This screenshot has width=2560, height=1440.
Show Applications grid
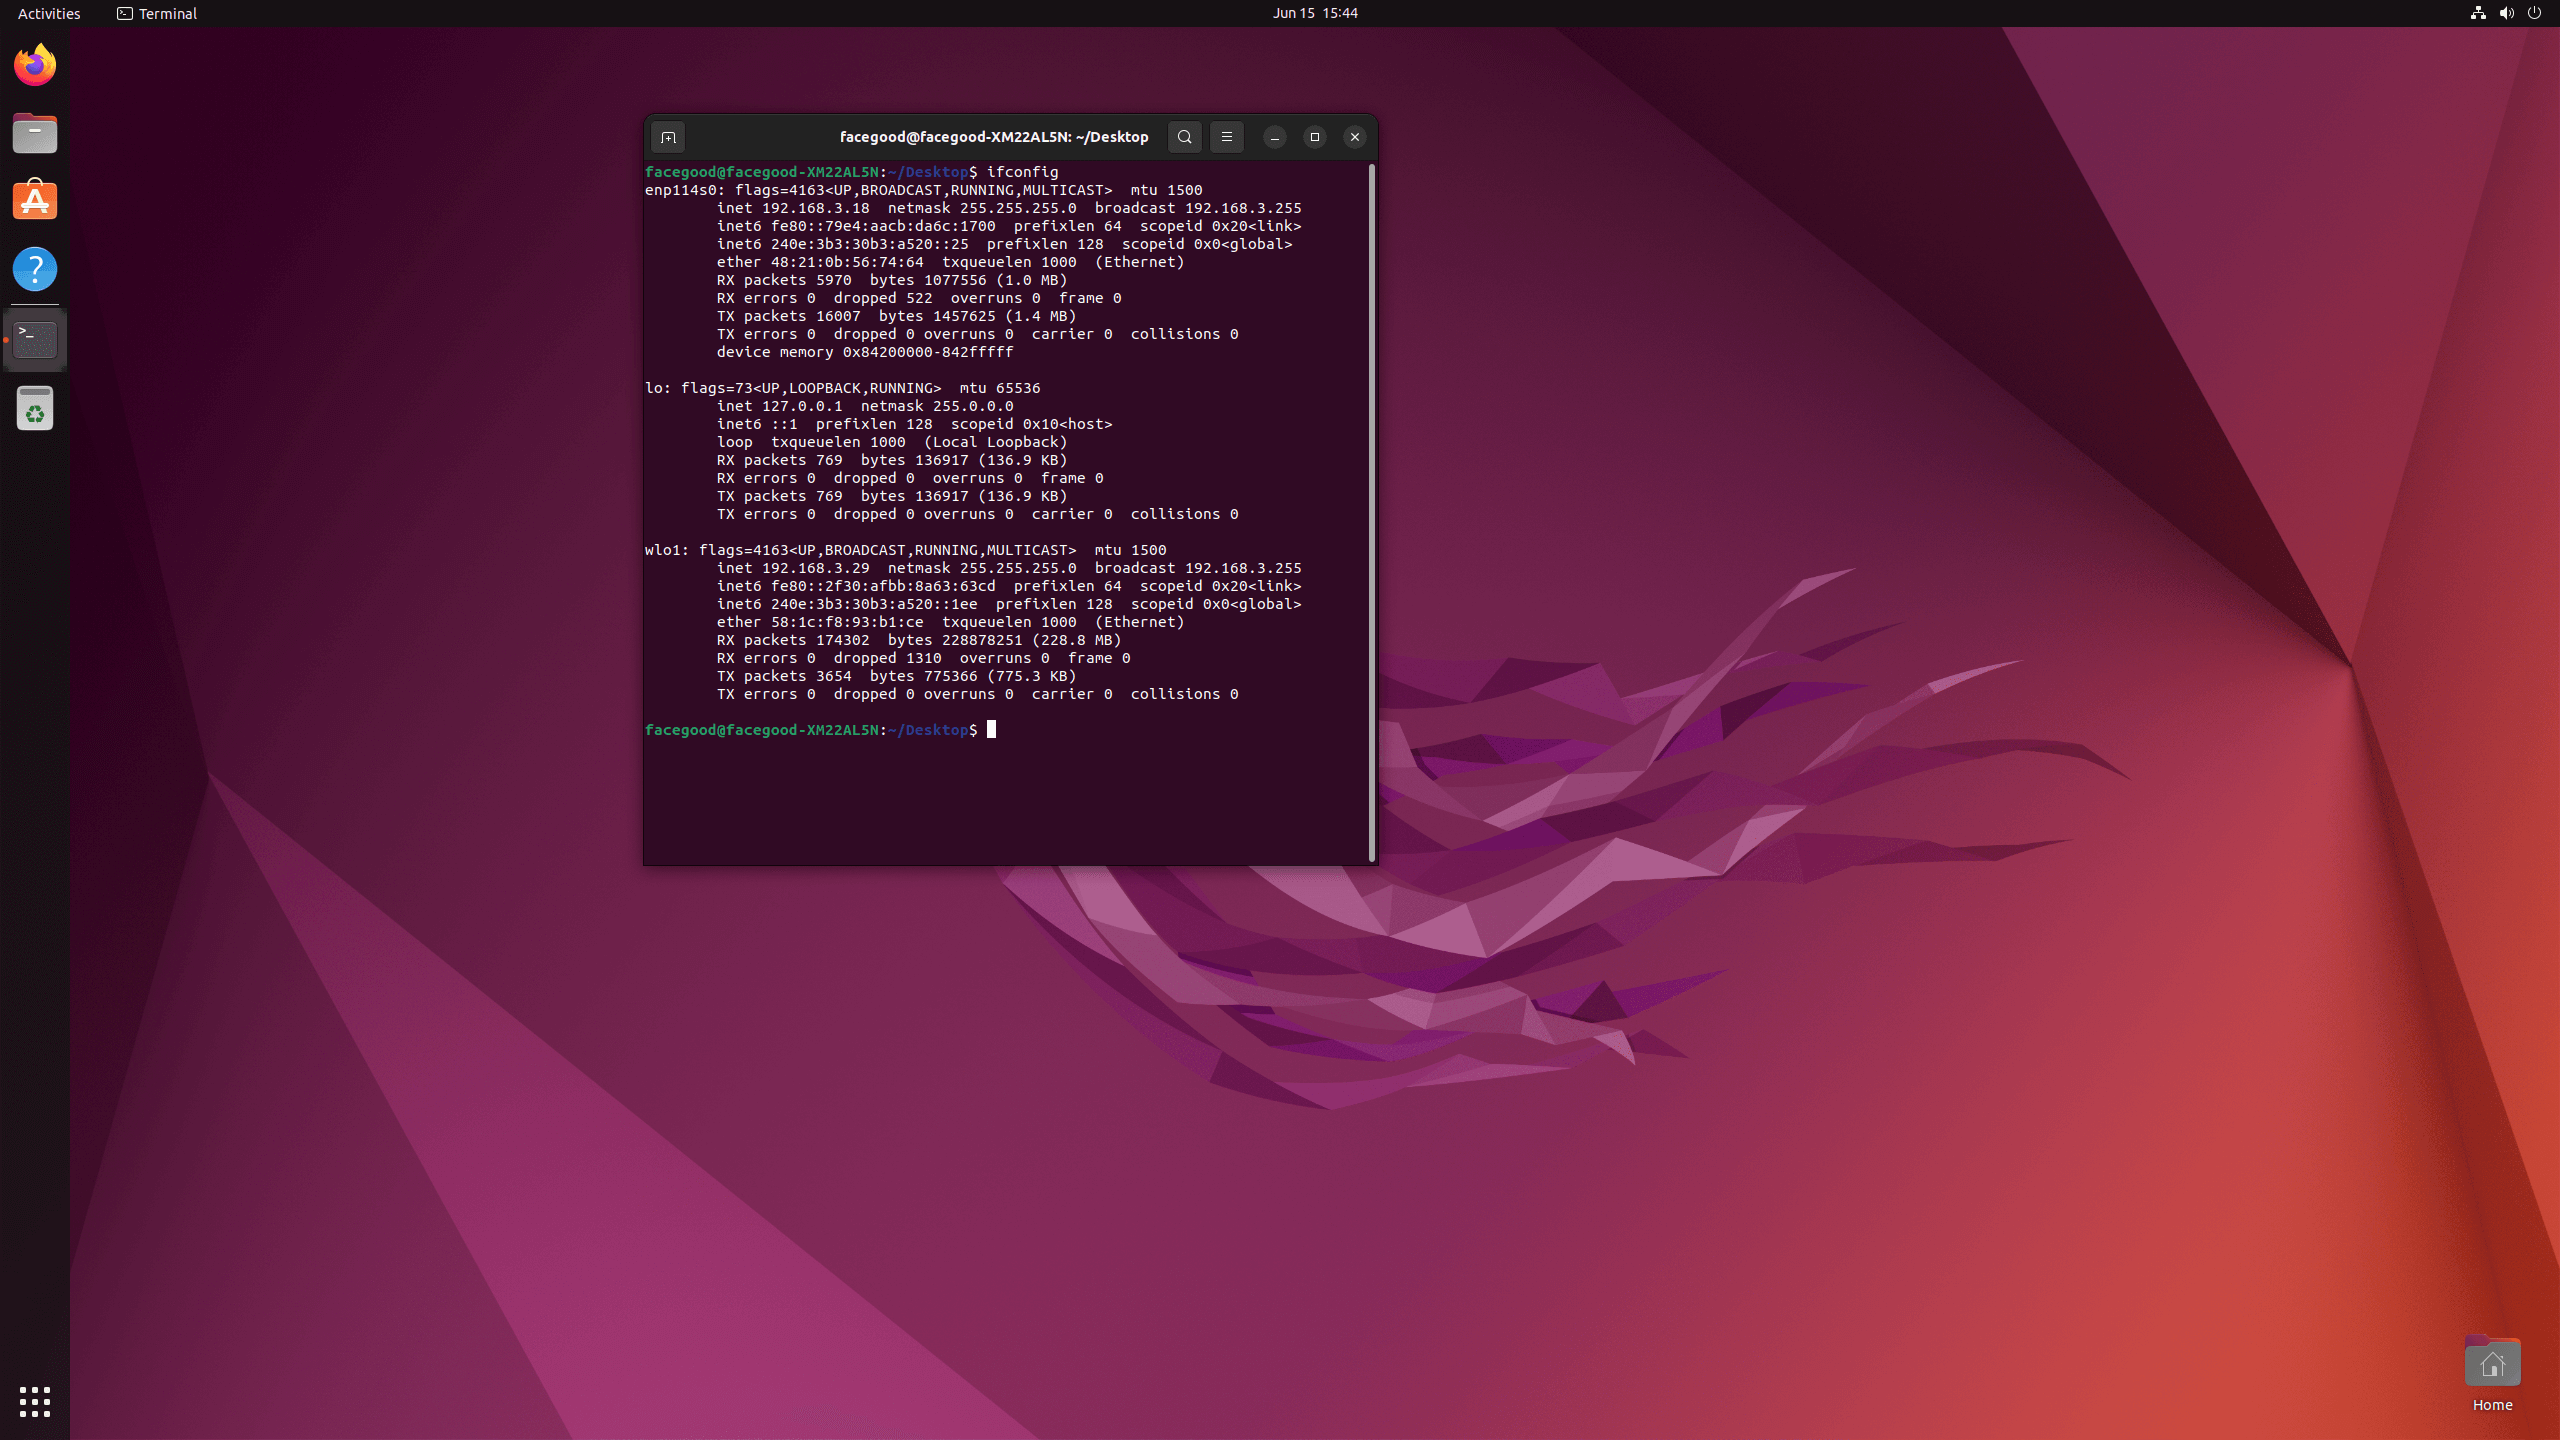click(x=35, y=1402)
